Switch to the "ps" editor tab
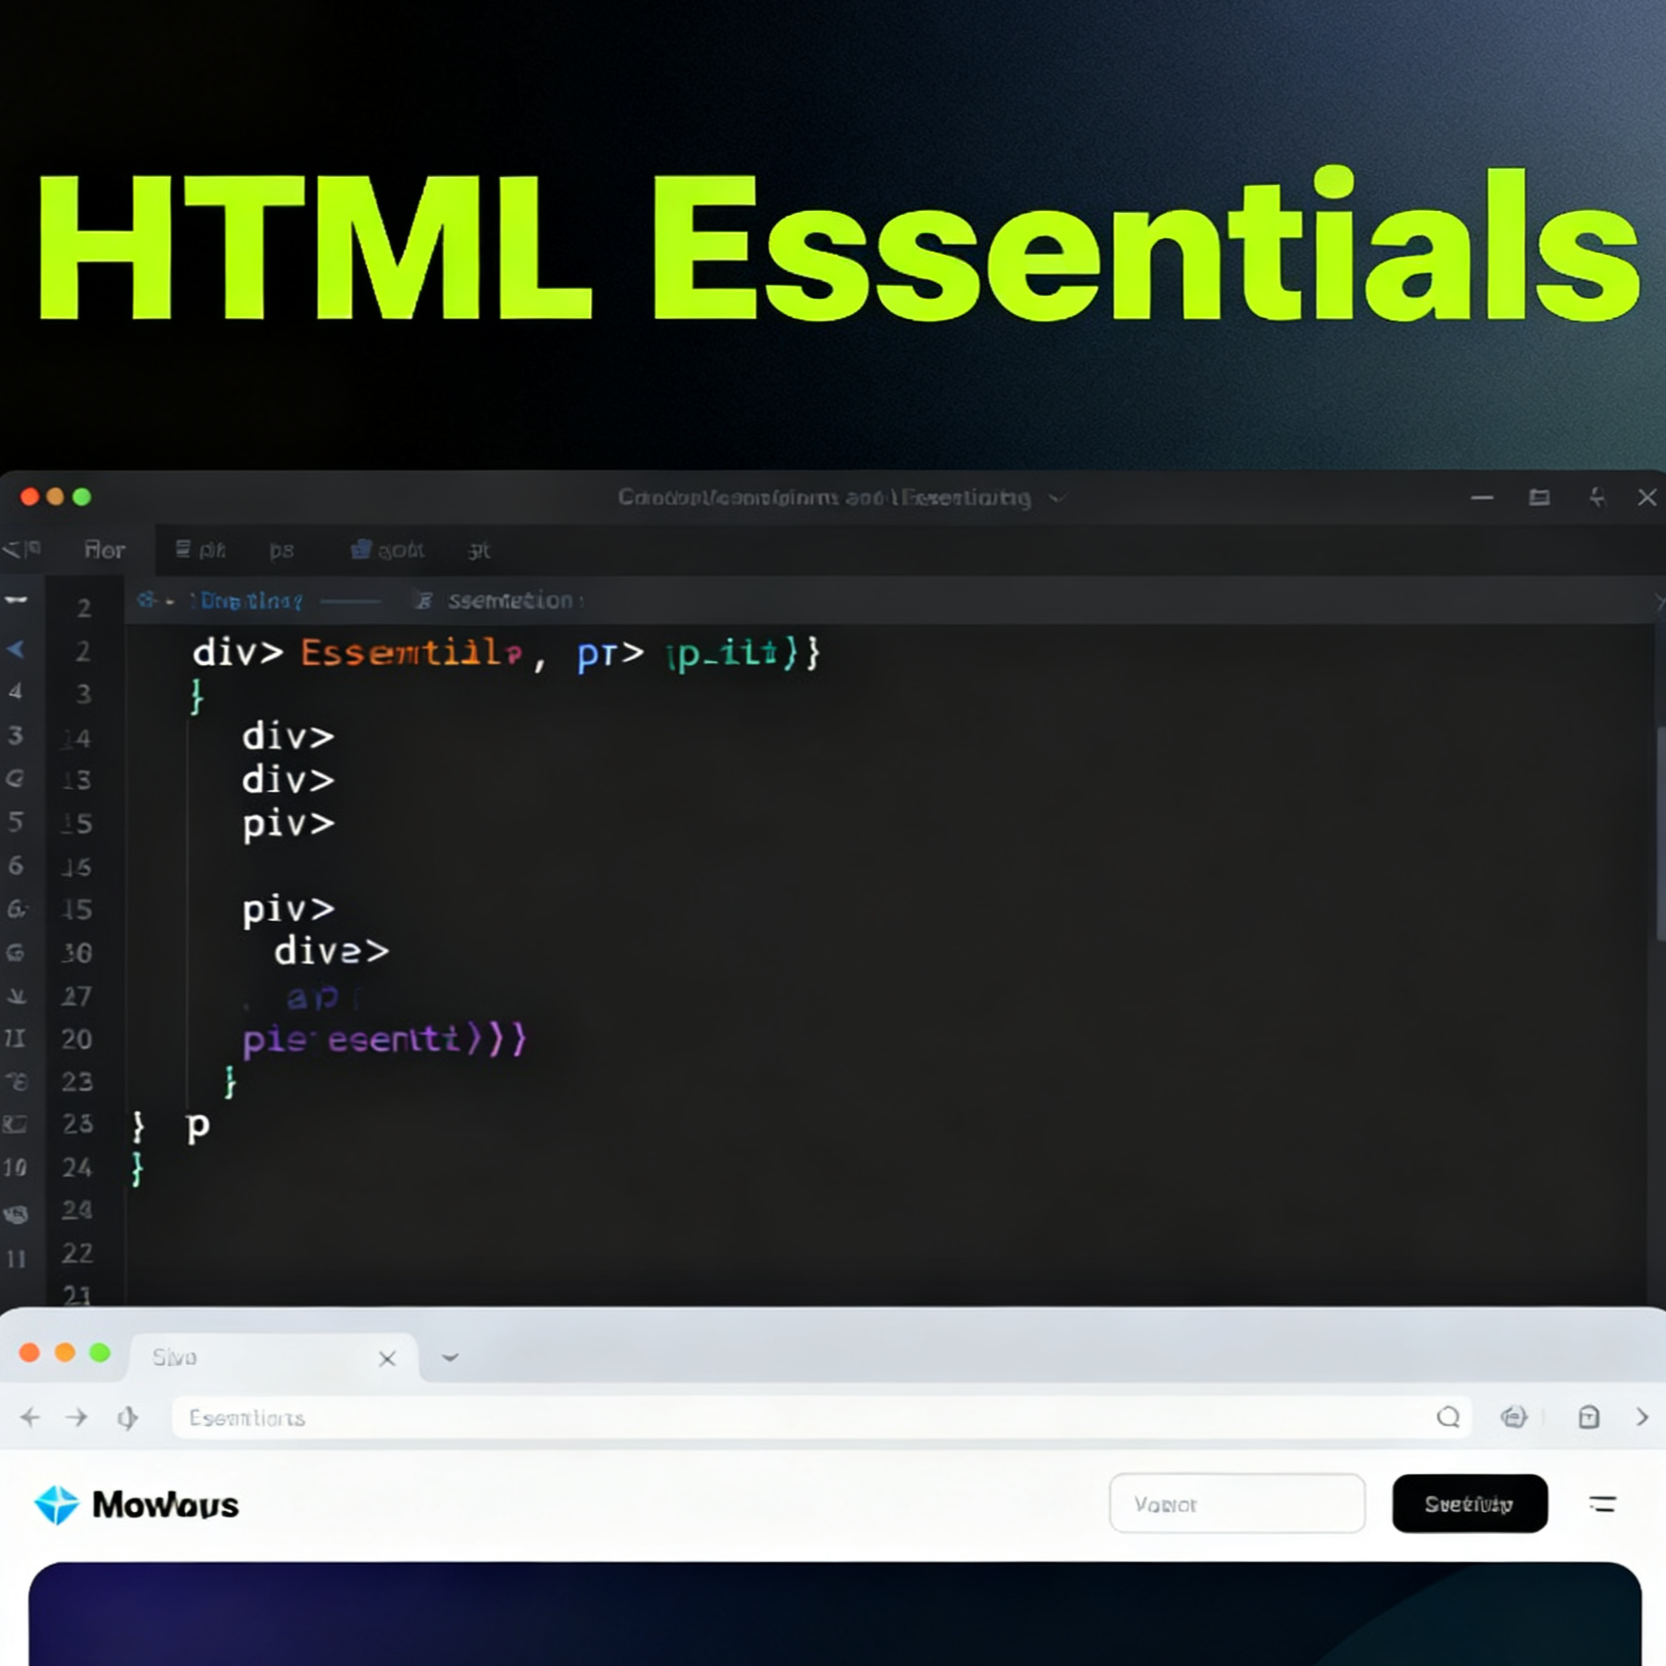The width and height of the screenshot is (1666, 1666). point(281,550)
